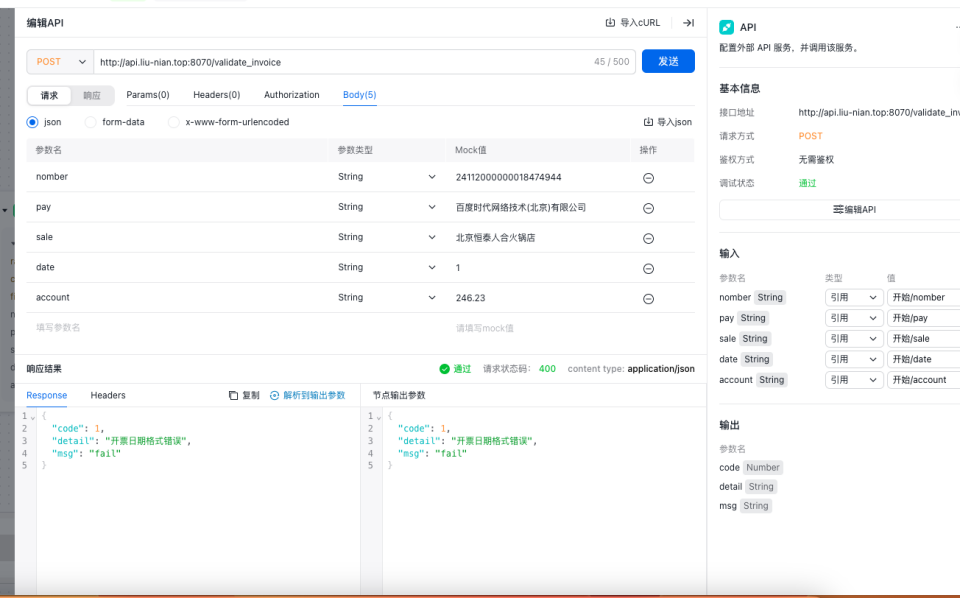The height and width of the screenshot is (598, 960).
Task: Open the 引用 dropdown for sale input
Action: 854,338
